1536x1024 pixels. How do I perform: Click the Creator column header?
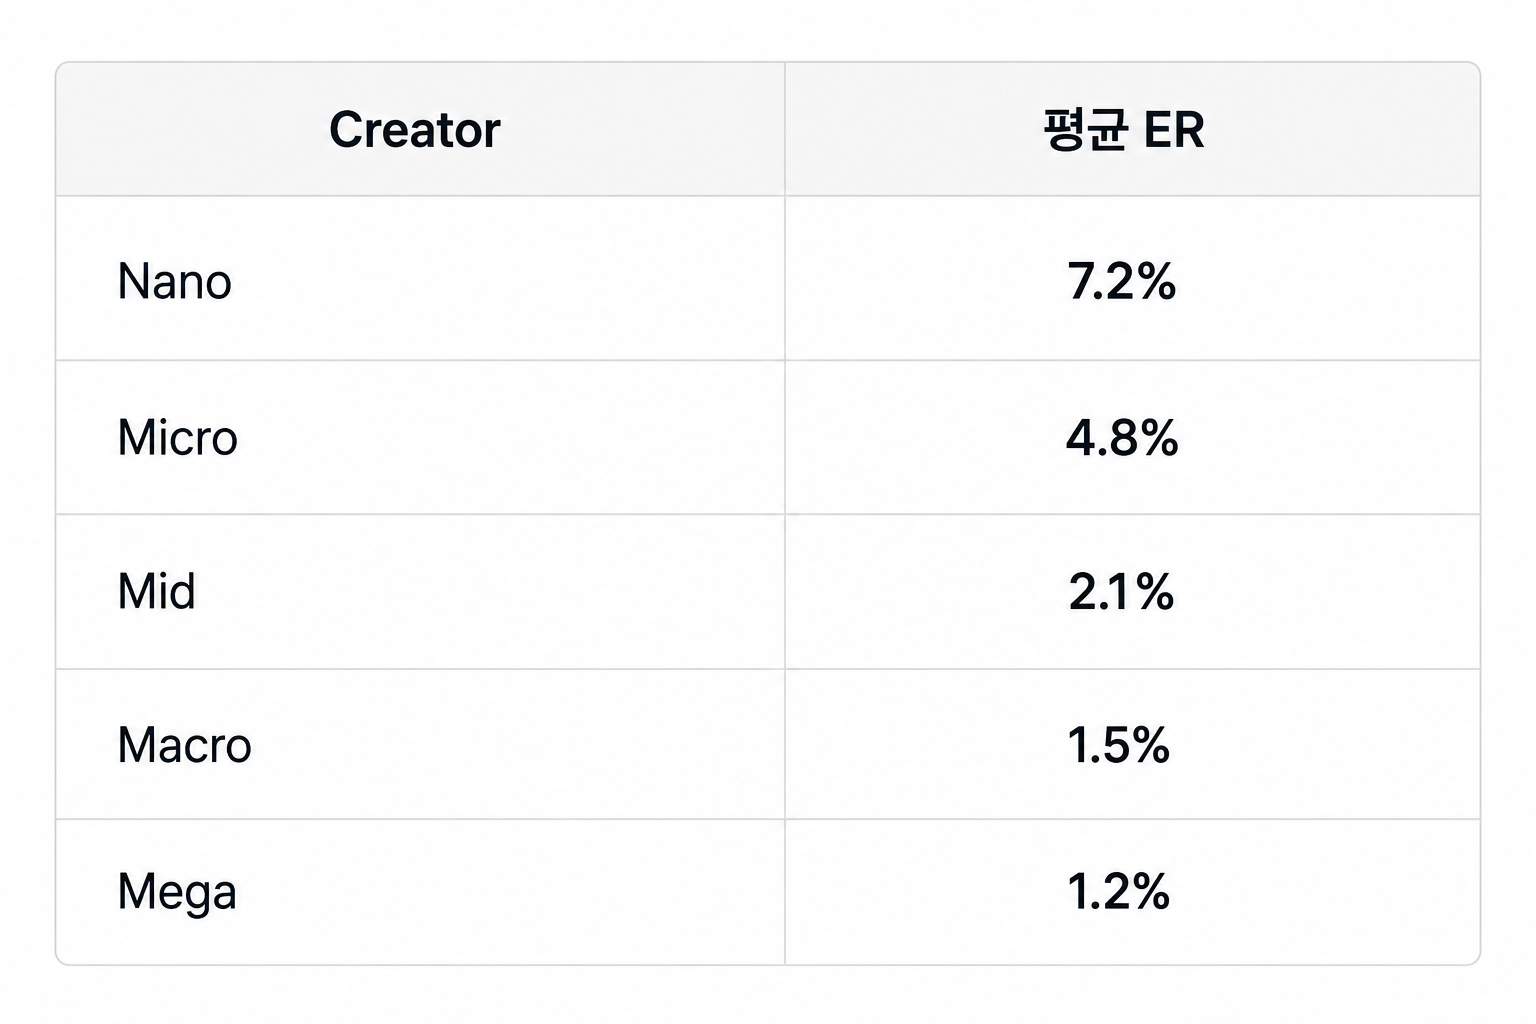tap(414, 130)
